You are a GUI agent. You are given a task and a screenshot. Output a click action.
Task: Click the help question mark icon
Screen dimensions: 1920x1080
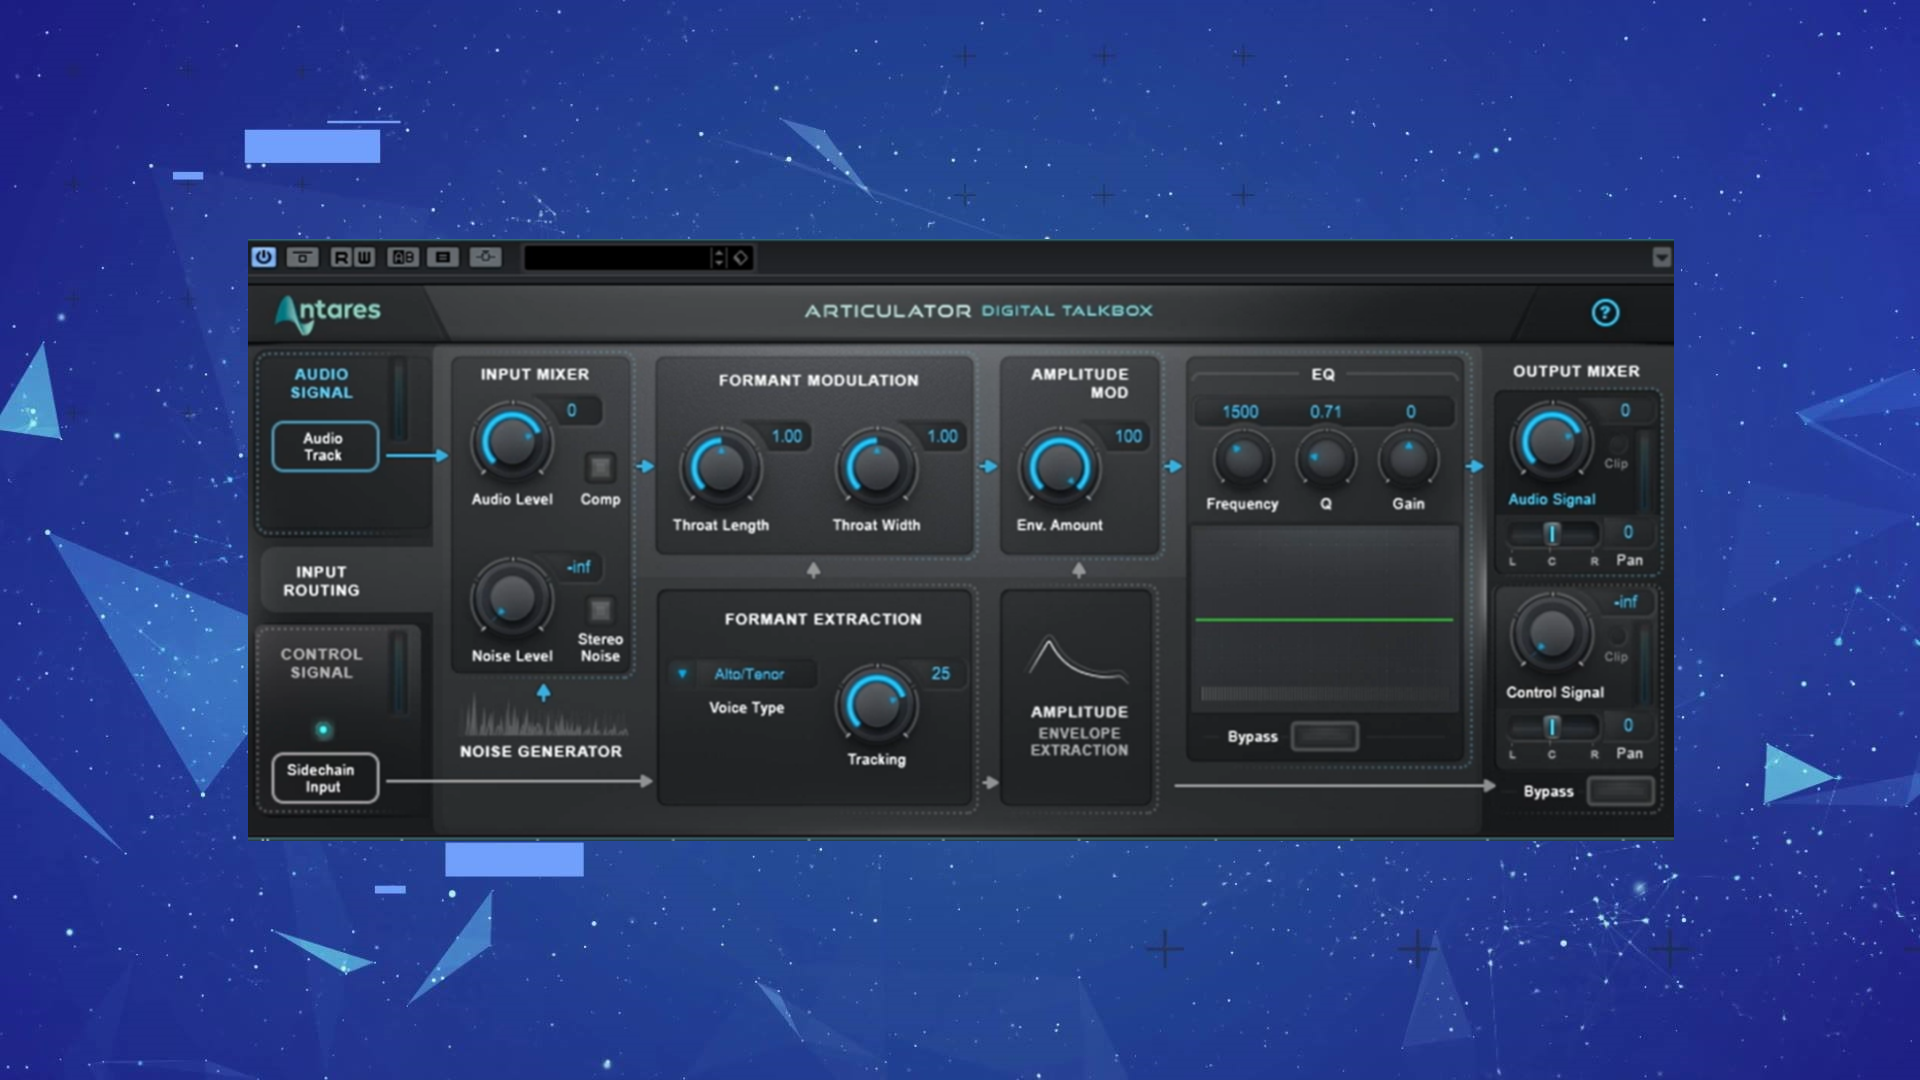tap(1605, 313)
